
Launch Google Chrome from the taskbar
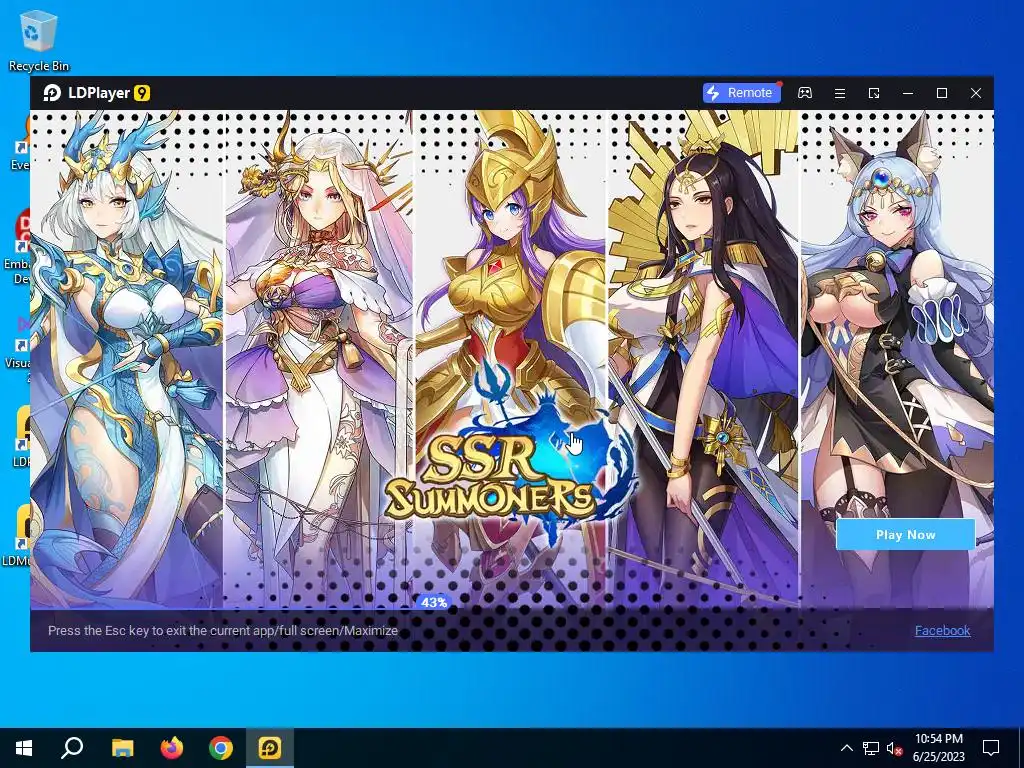[221, 748]
